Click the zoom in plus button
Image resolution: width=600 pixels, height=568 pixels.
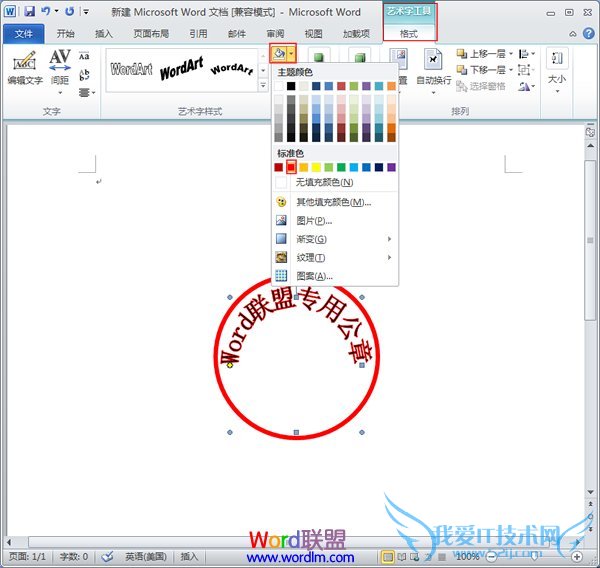click(x=577, y=556)
